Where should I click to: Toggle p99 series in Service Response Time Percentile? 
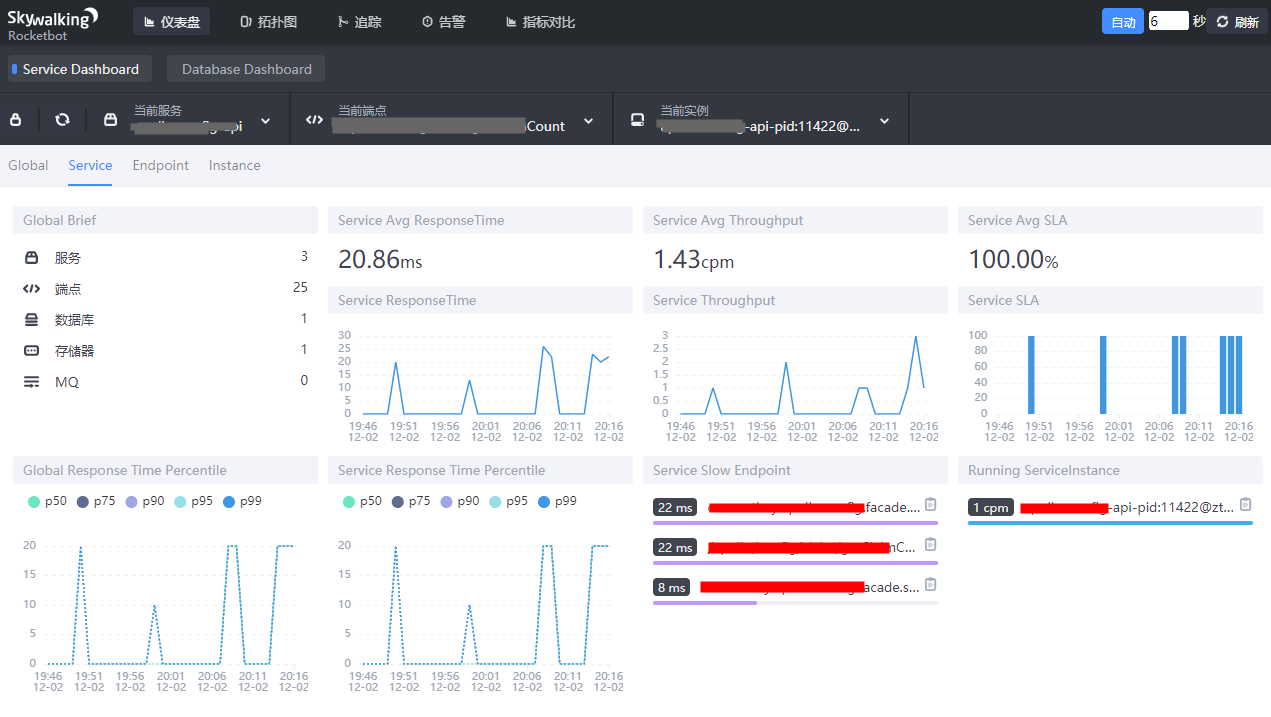coord(554,501)
